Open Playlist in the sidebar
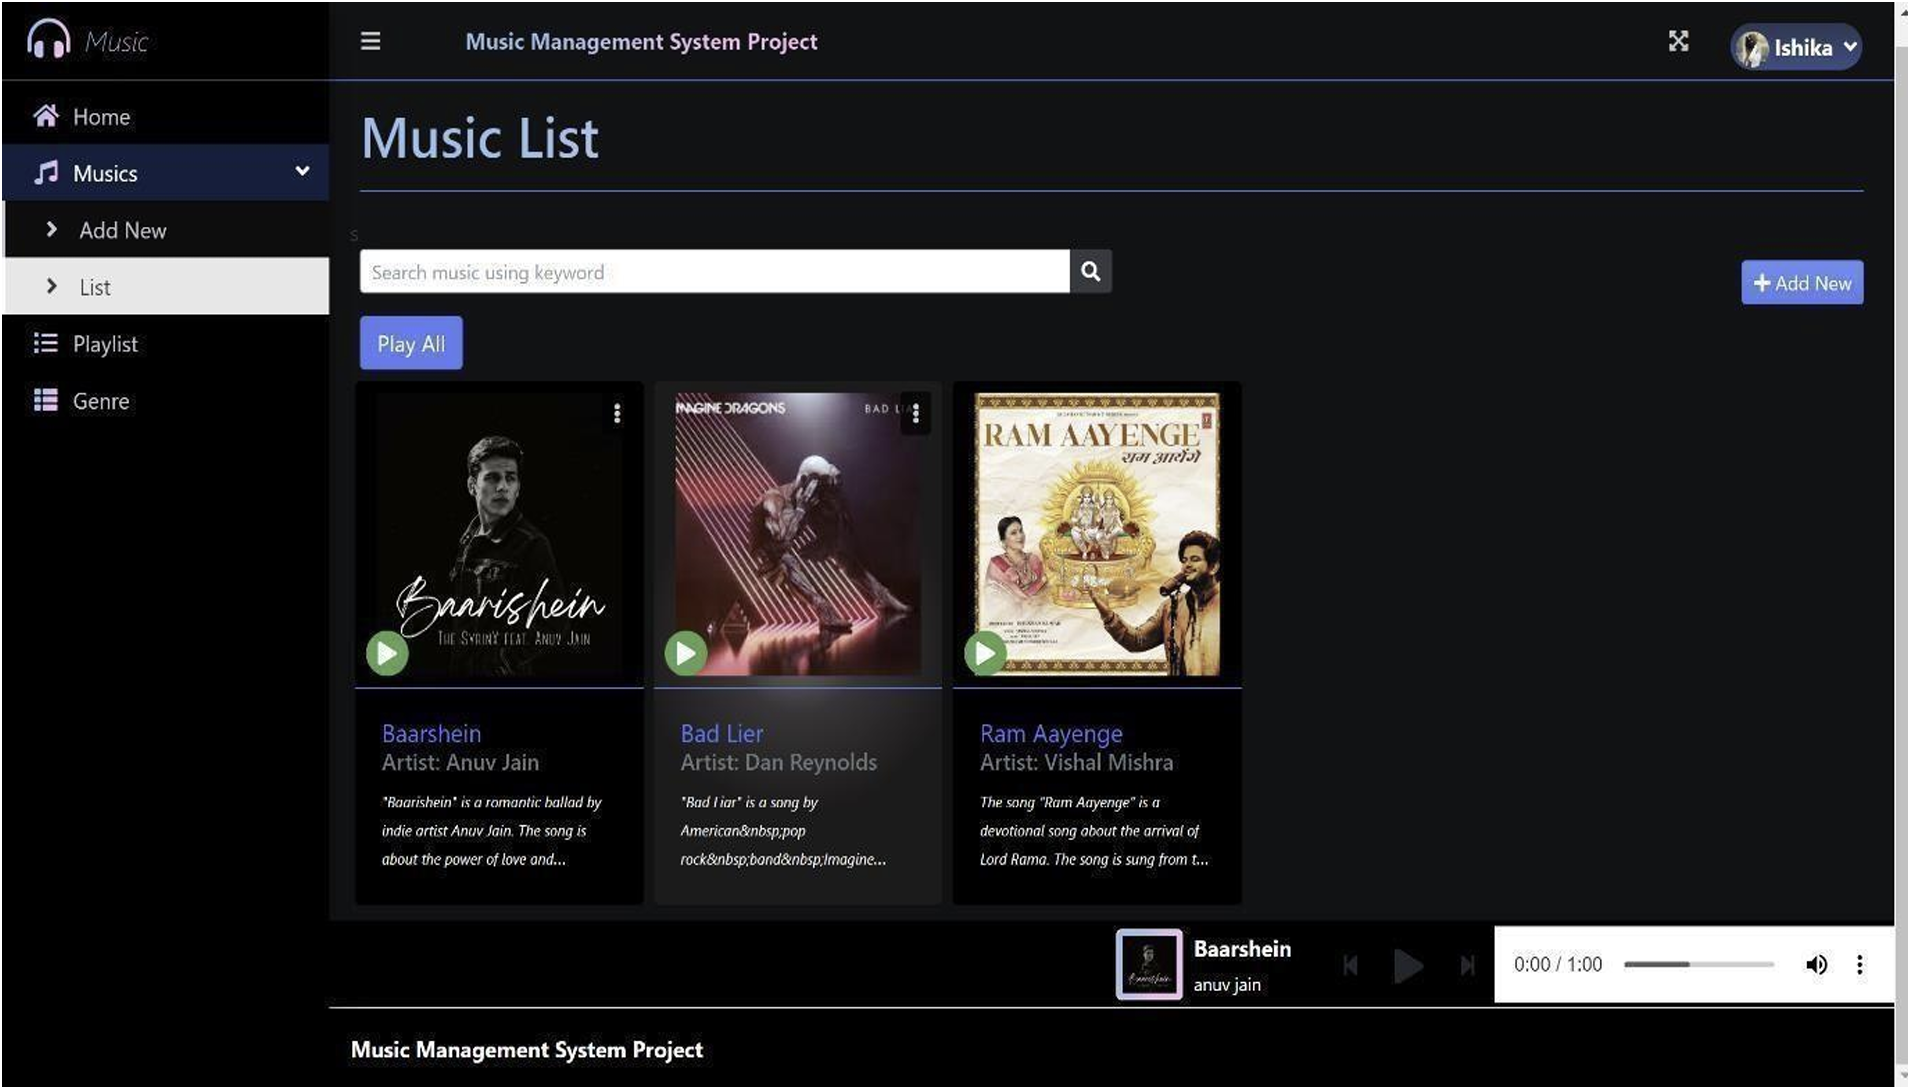 pos(165,344)
